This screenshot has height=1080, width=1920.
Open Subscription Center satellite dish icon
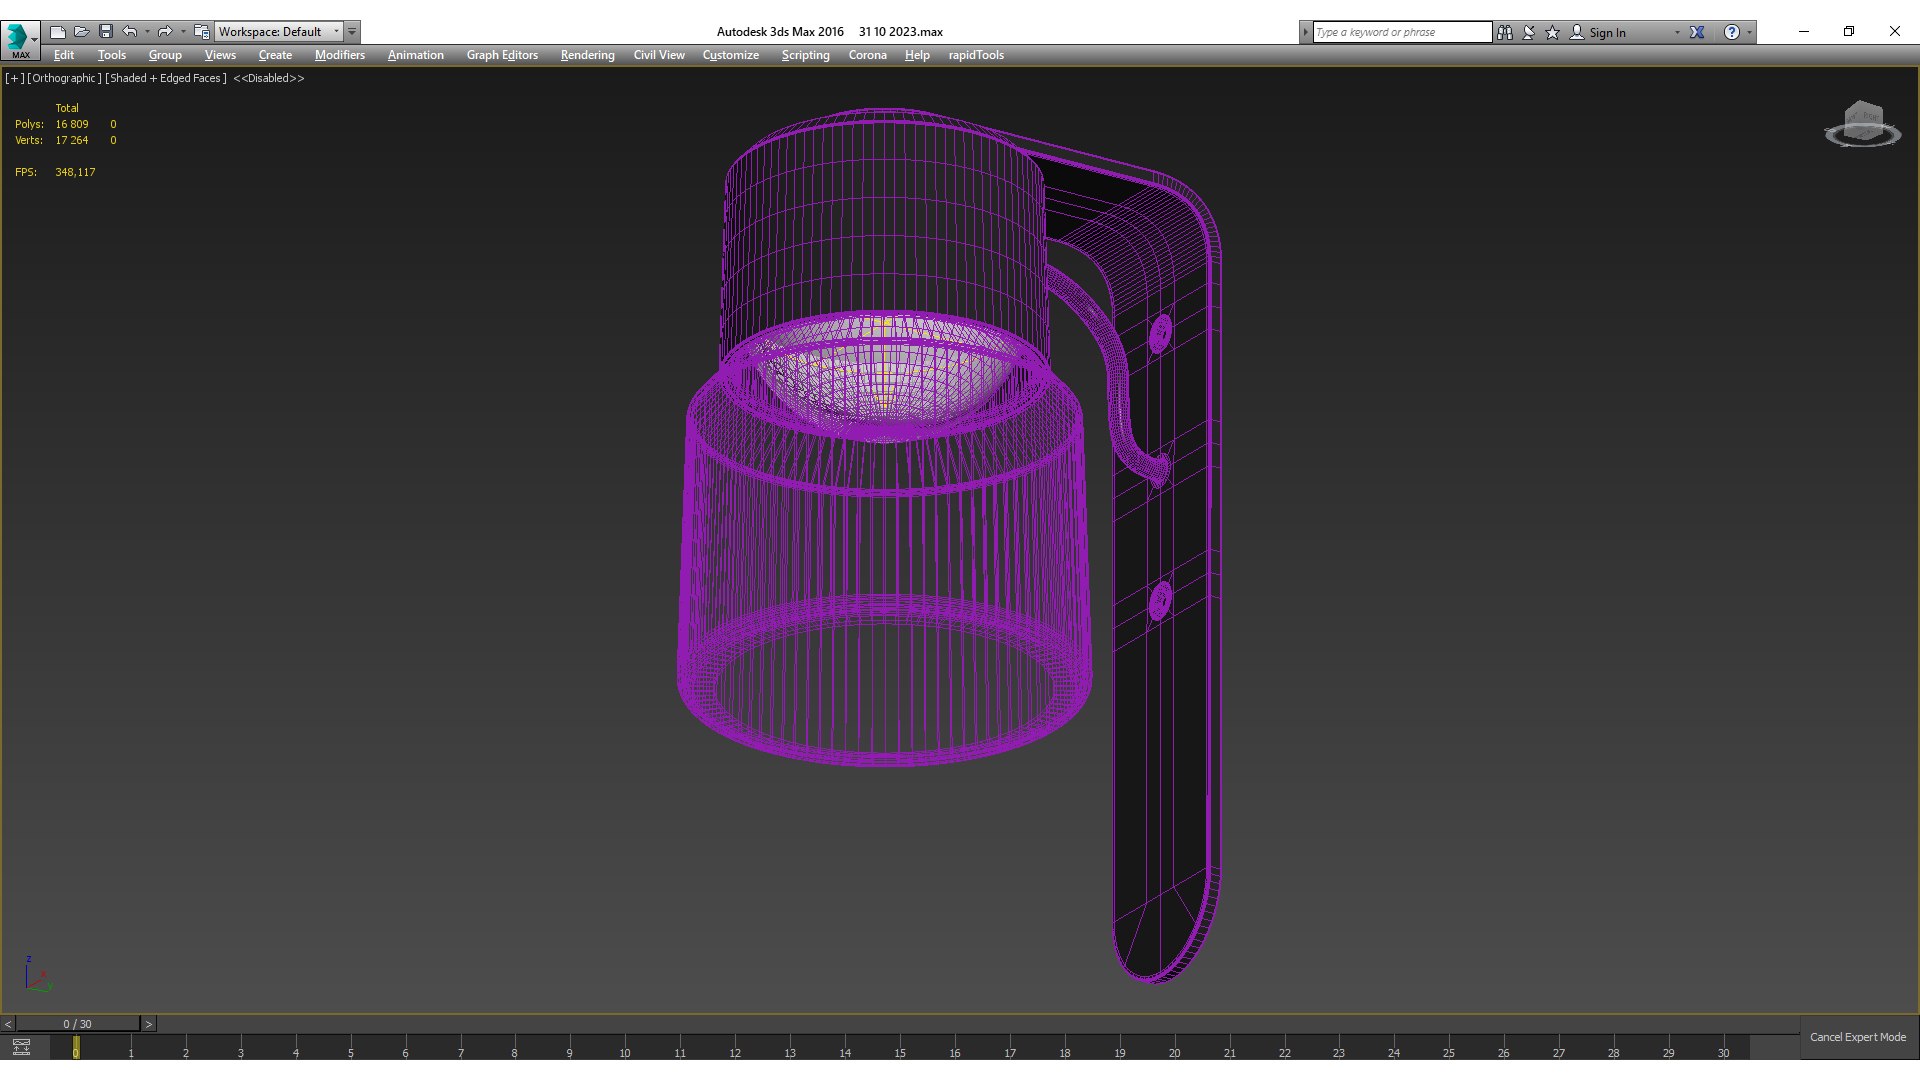1529,32
